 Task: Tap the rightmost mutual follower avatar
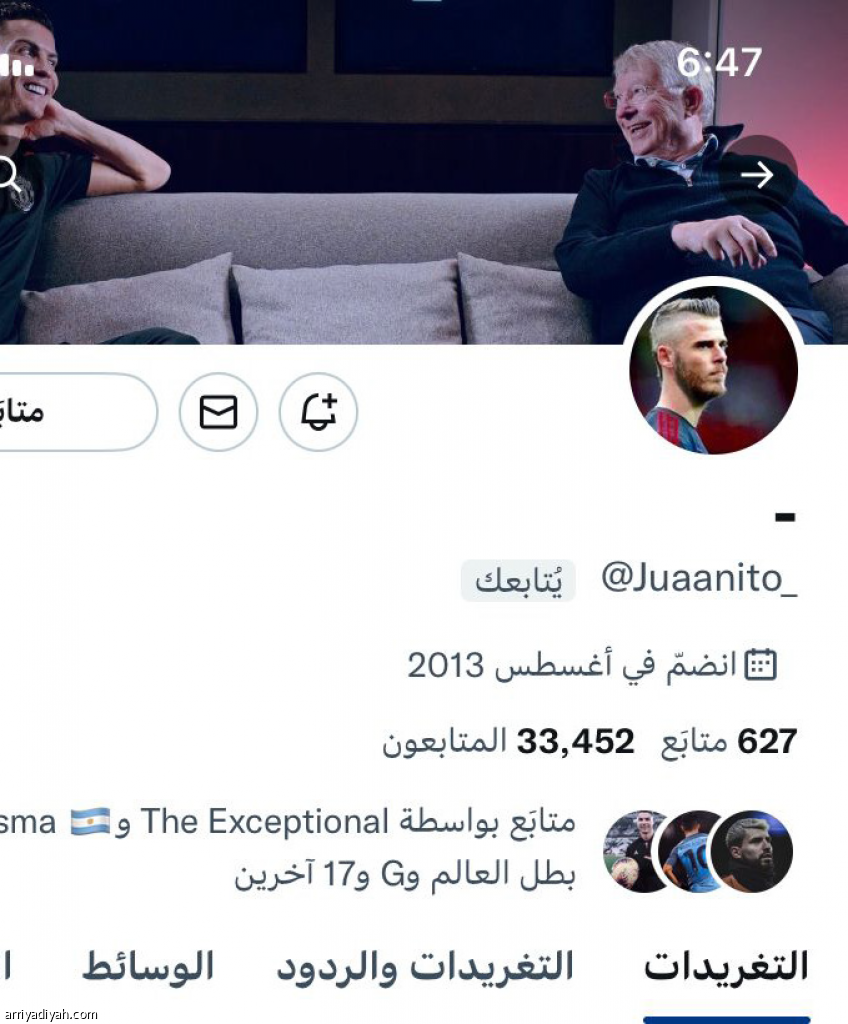click(751, 852)
